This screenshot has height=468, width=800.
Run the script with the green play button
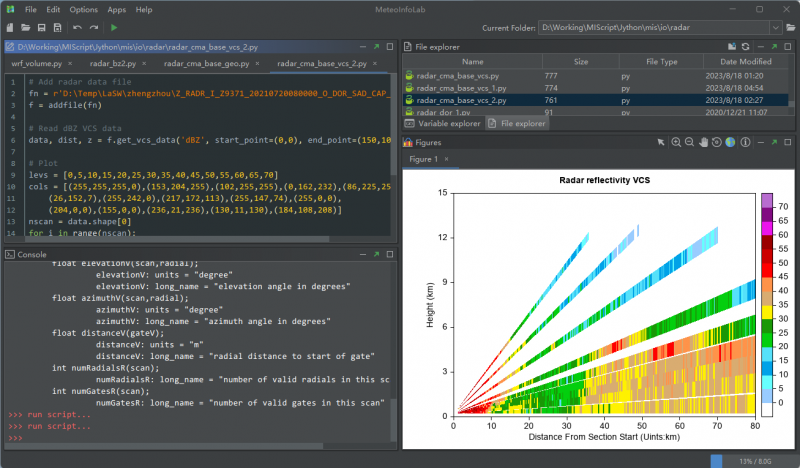(x=115, y=27)
